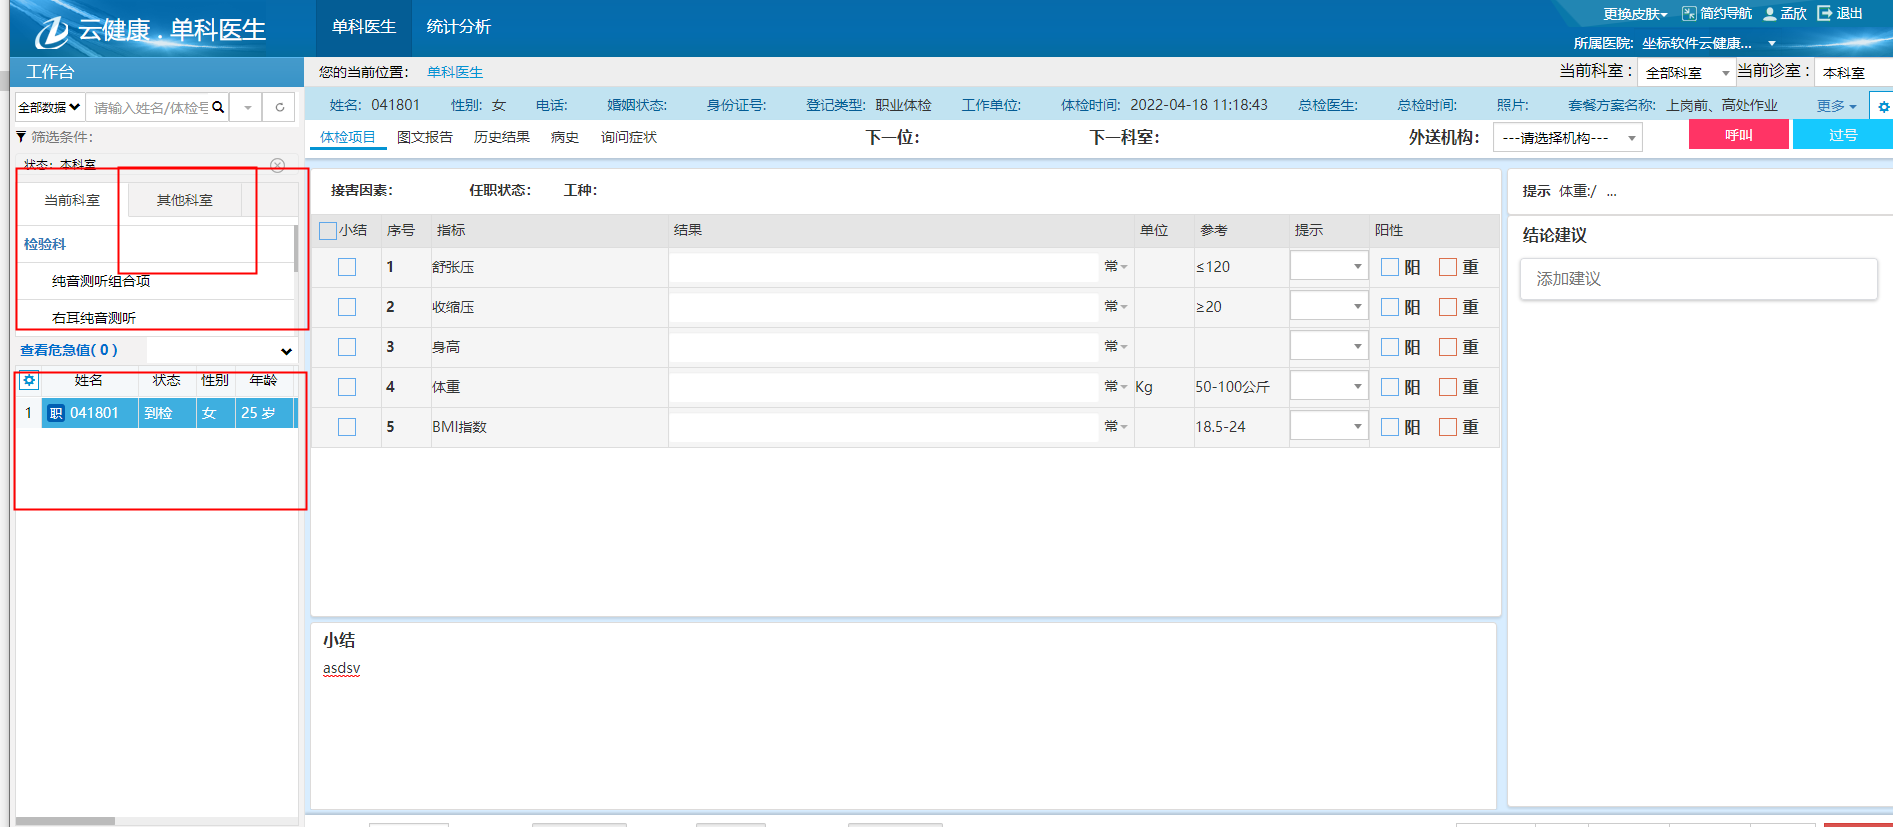The image size is (1893, 827).
Task: Open the 询问症状 tab
Action: point(629,137)
